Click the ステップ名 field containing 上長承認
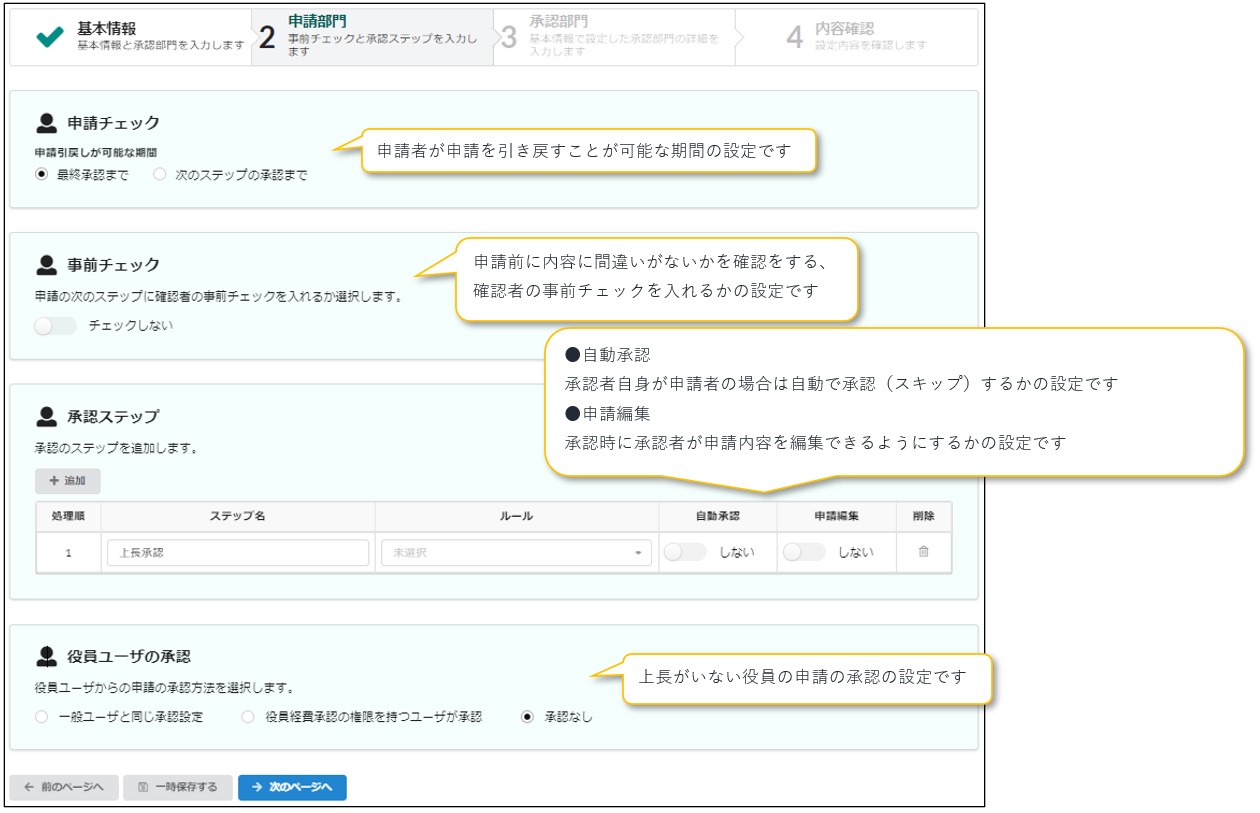 [238, 553]
